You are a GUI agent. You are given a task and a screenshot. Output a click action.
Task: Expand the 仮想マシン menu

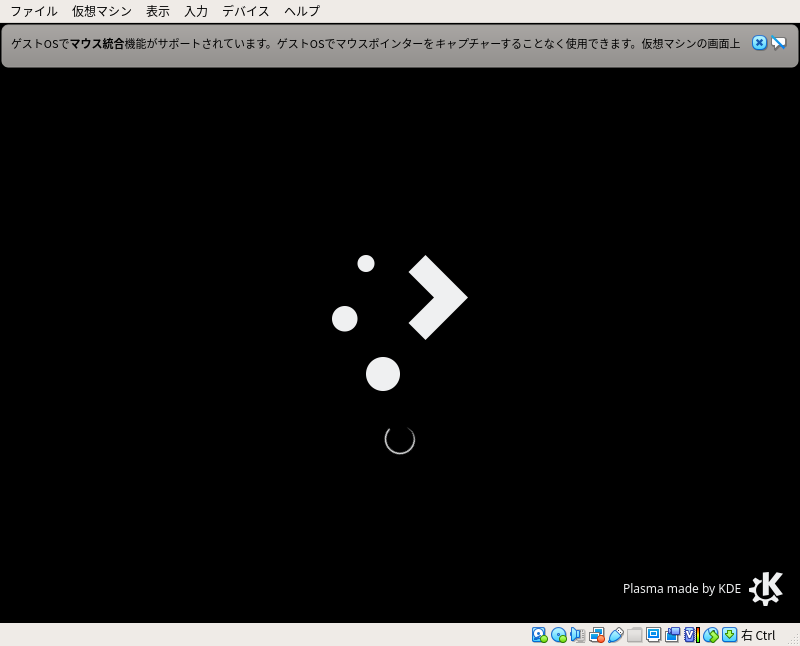(x=100, y=11)
